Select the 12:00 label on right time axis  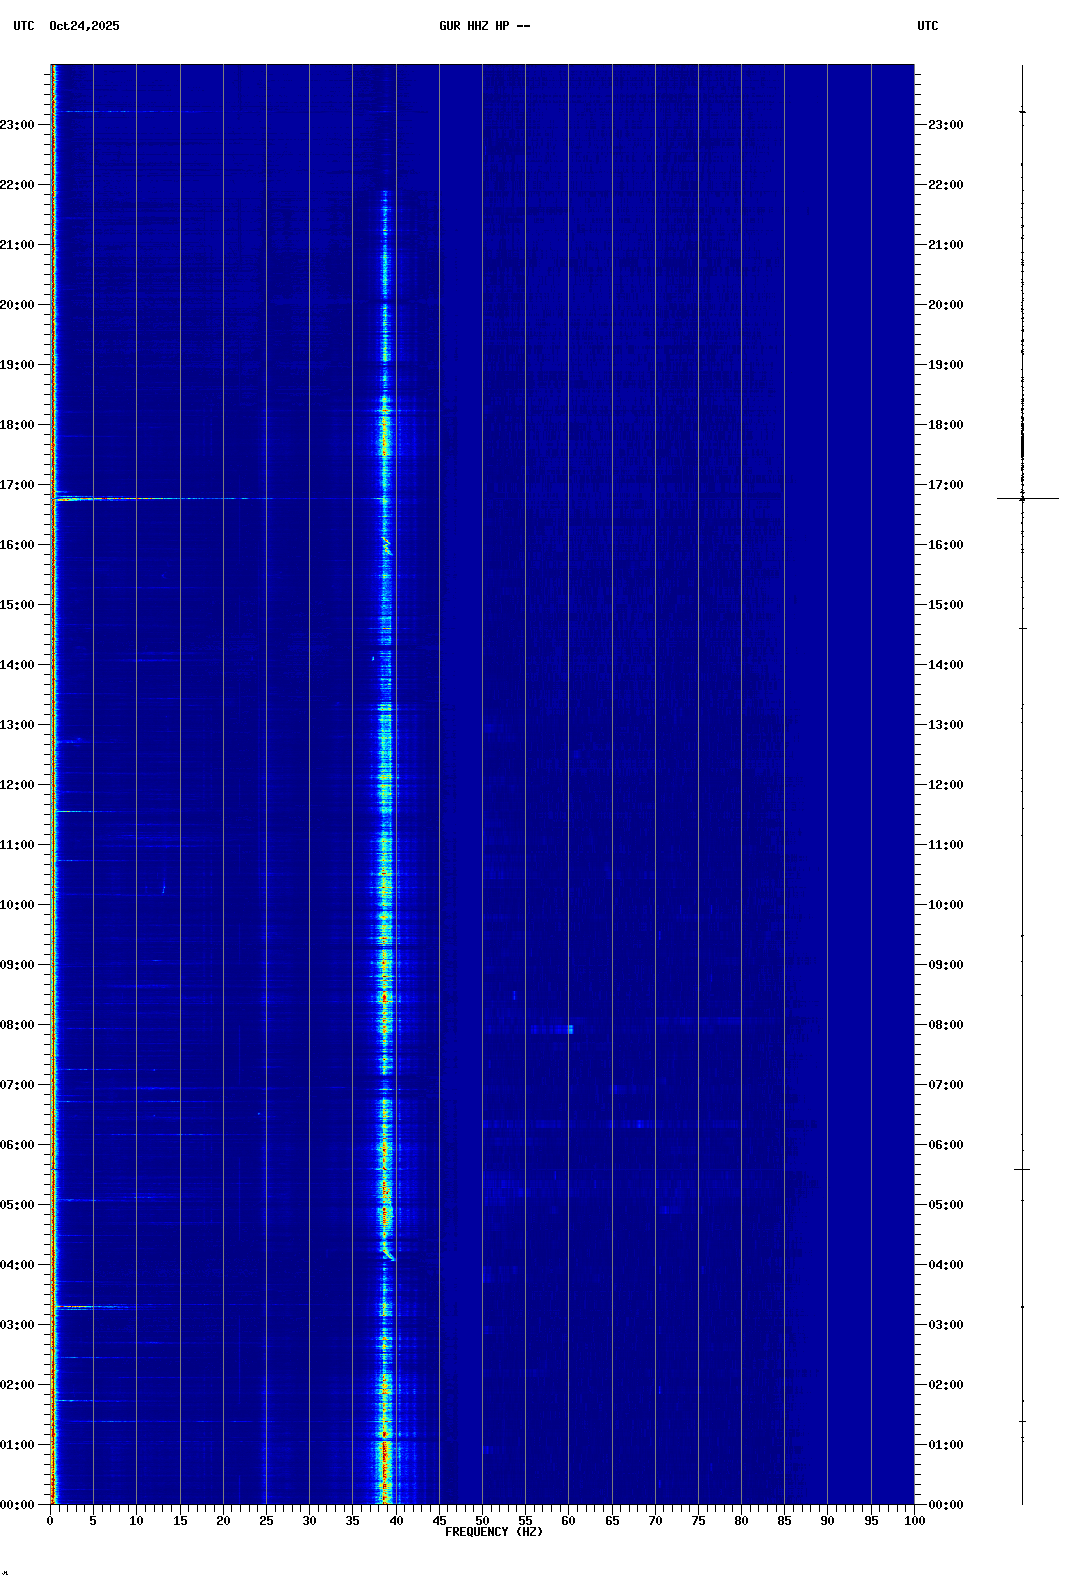tap(945, 785)
